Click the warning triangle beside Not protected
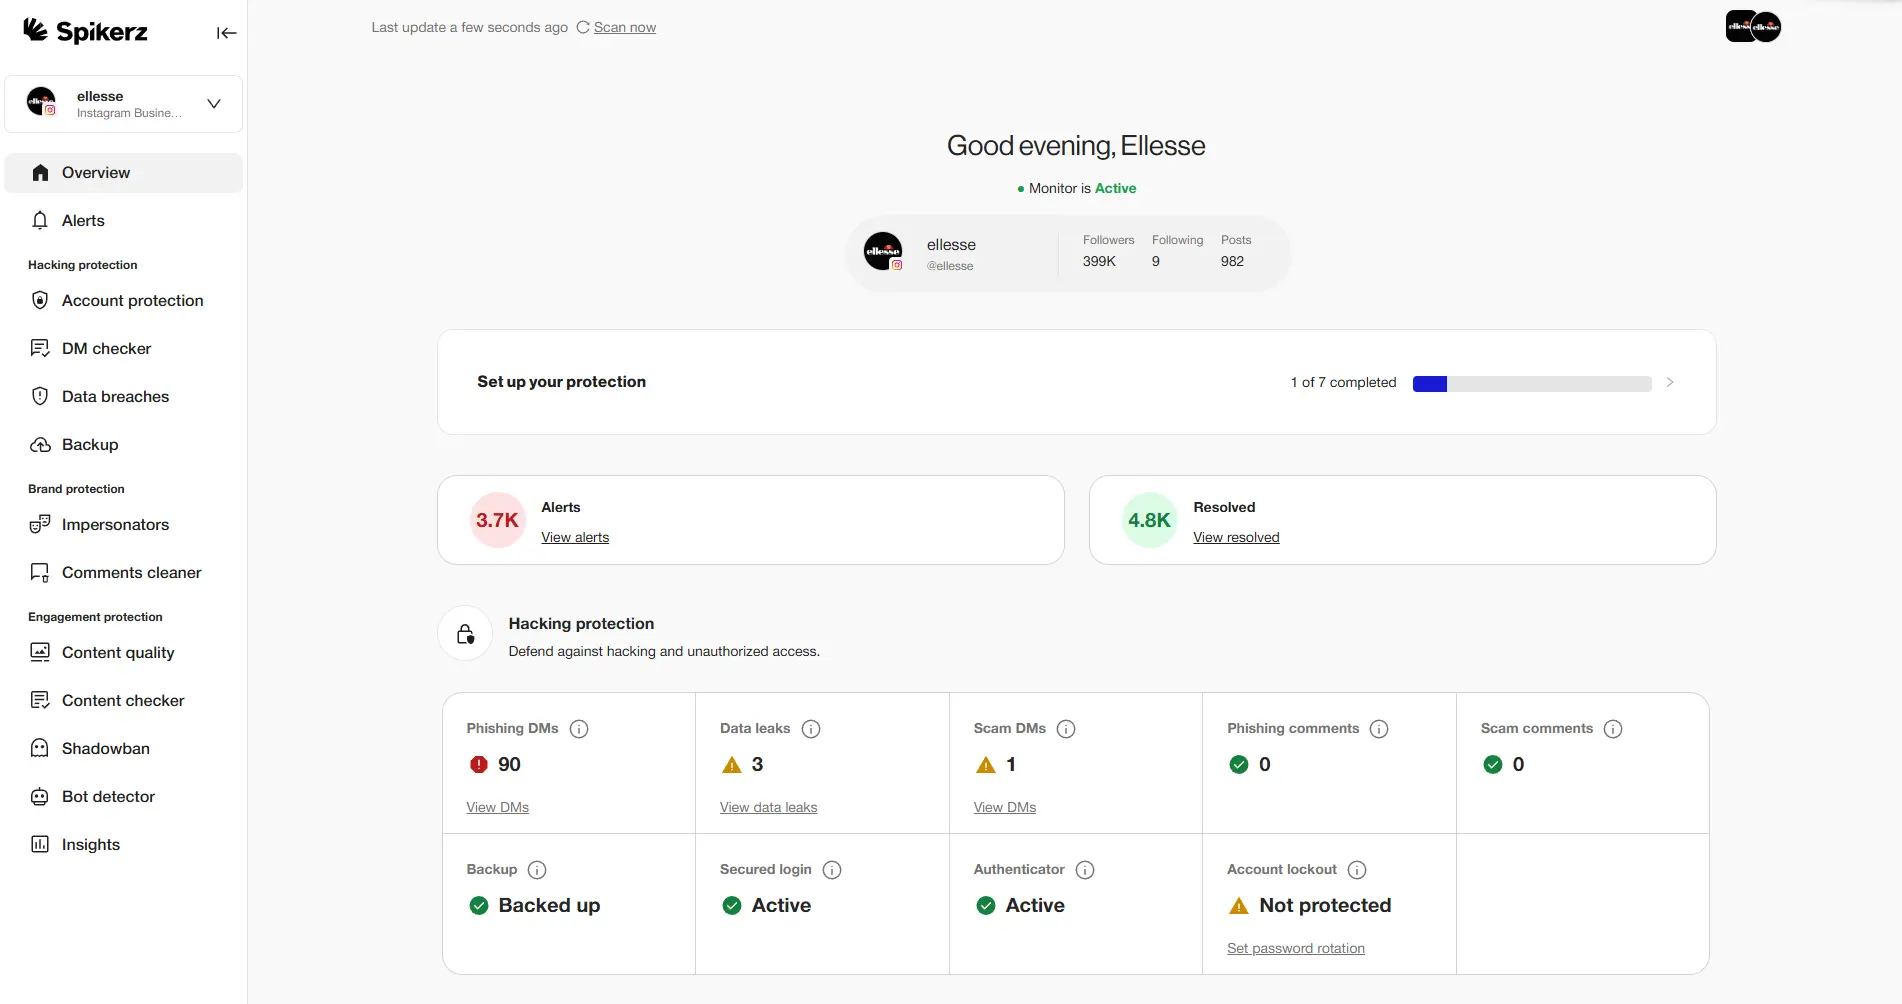The image size is (1902, 1004). point(1239,906)
